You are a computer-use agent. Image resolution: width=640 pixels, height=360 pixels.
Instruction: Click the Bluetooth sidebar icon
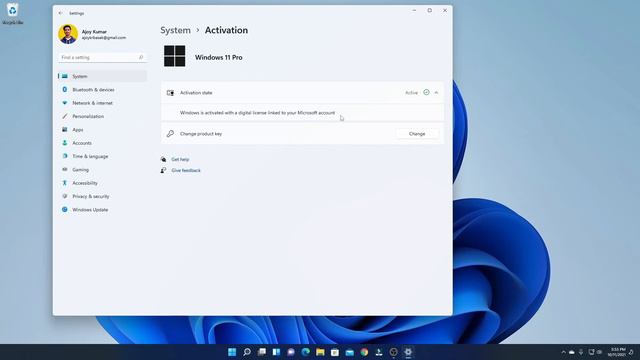64,89
